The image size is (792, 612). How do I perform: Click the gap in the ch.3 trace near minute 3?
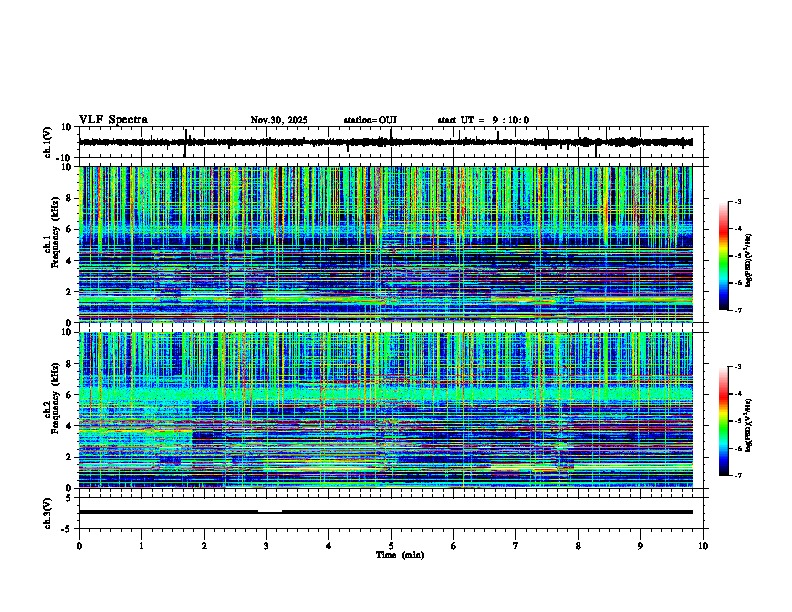click(270, 512)
